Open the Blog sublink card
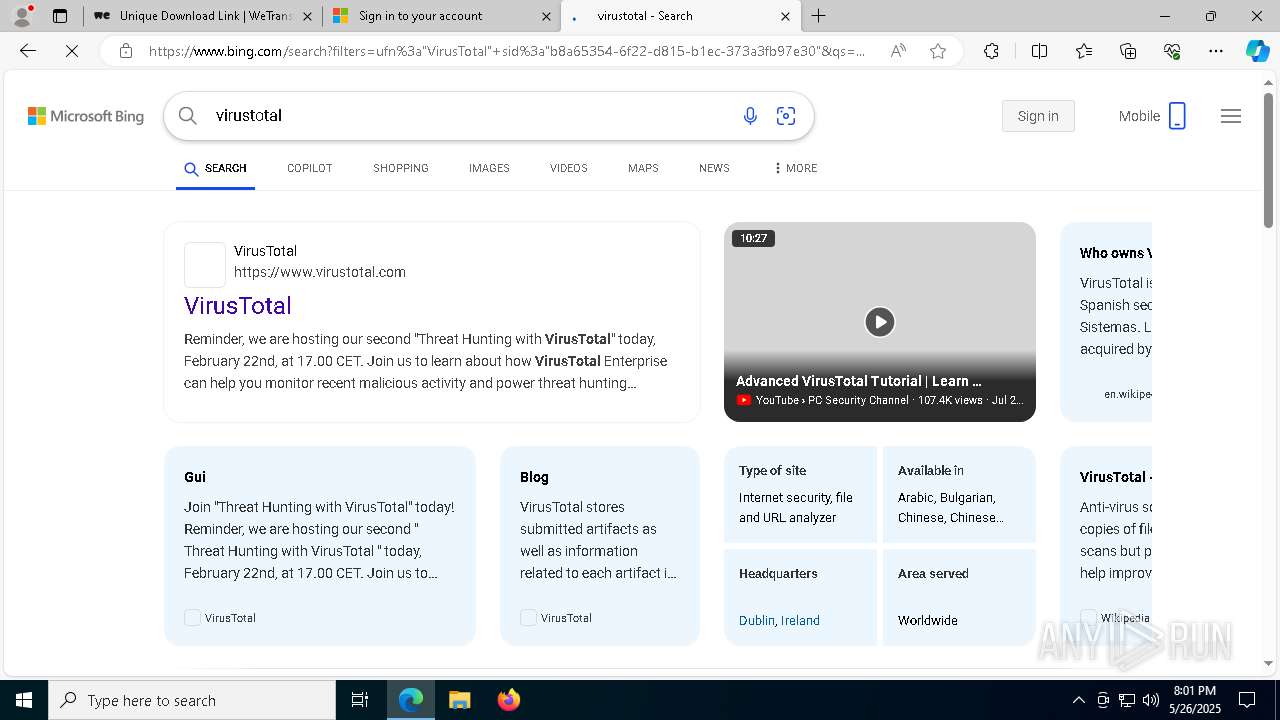This screenshot has width=1280, height=720. pyautogui.click(x=600, y=545)
